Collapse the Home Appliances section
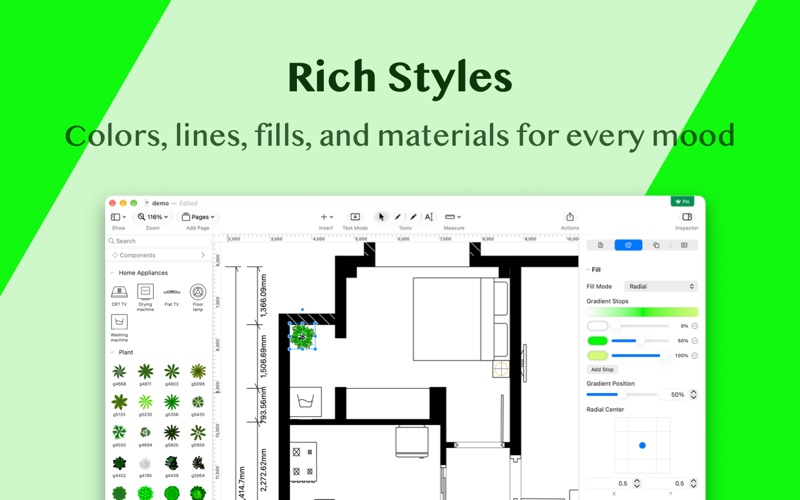 click(x=112, y=272)
